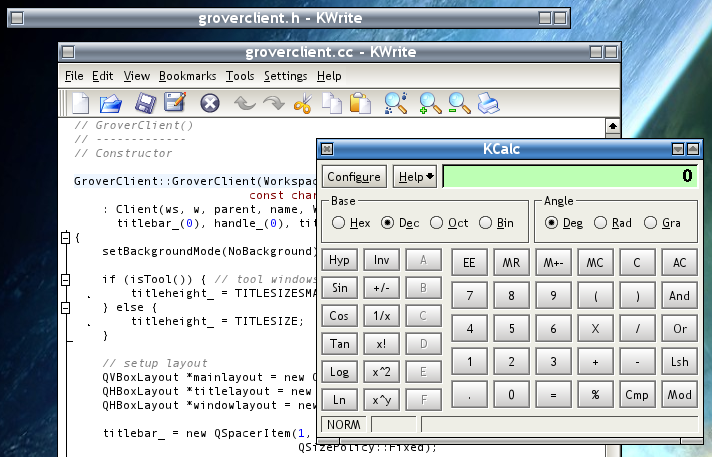Image resolution: width=712 pixels, height=457 pixels.
Task: Click the Configure button in KCalc
Action: pyautogui.click(x=354, y=177)
